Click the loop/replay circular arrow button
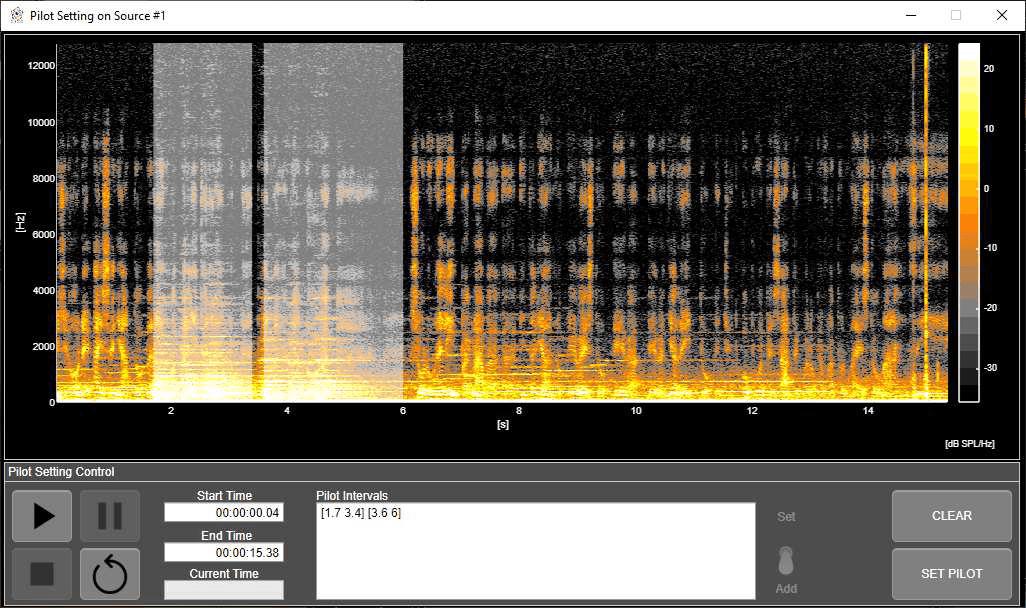Viewport: 1026px width, 608px height. (x=110, y=574)
